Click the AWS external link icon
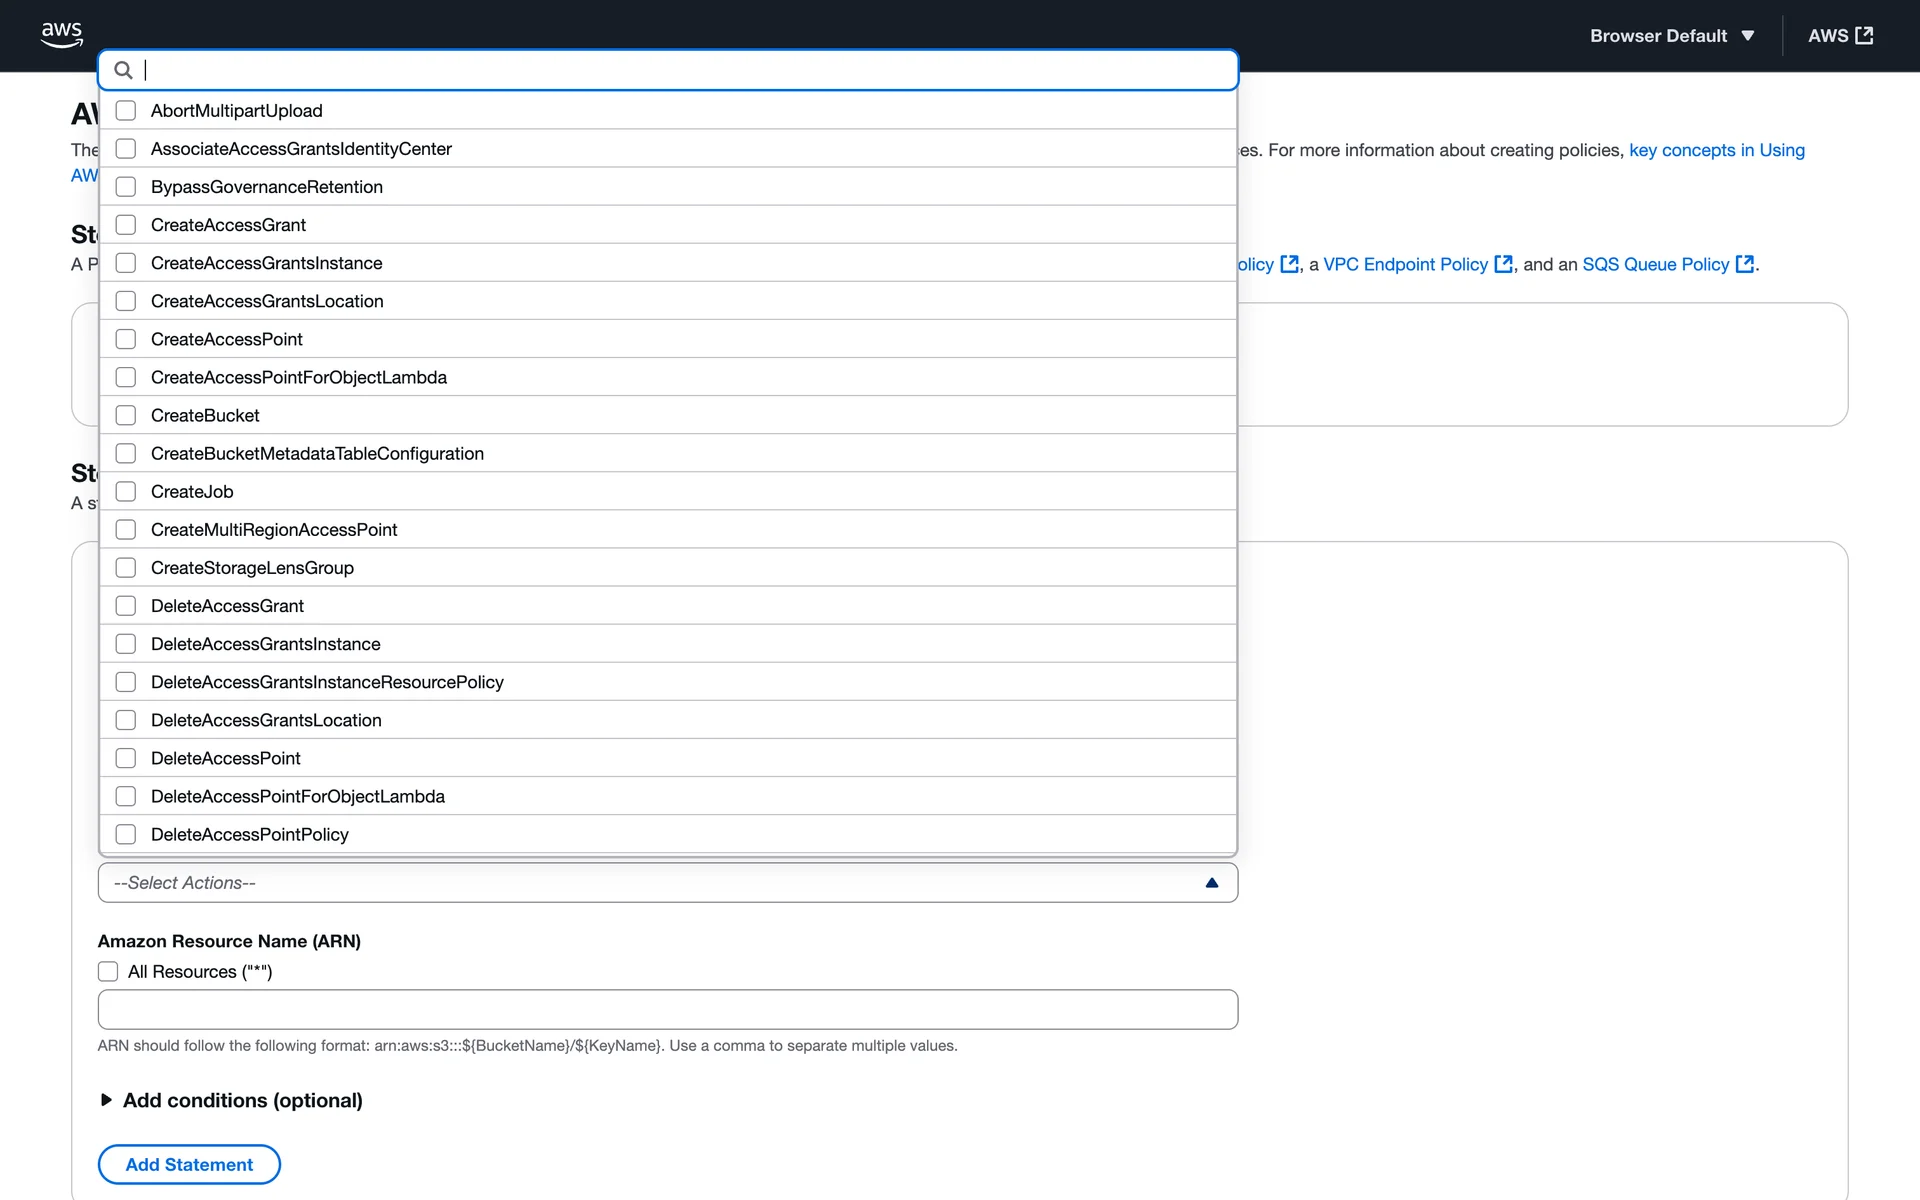1920x1200 pixels. point(1864,36)
